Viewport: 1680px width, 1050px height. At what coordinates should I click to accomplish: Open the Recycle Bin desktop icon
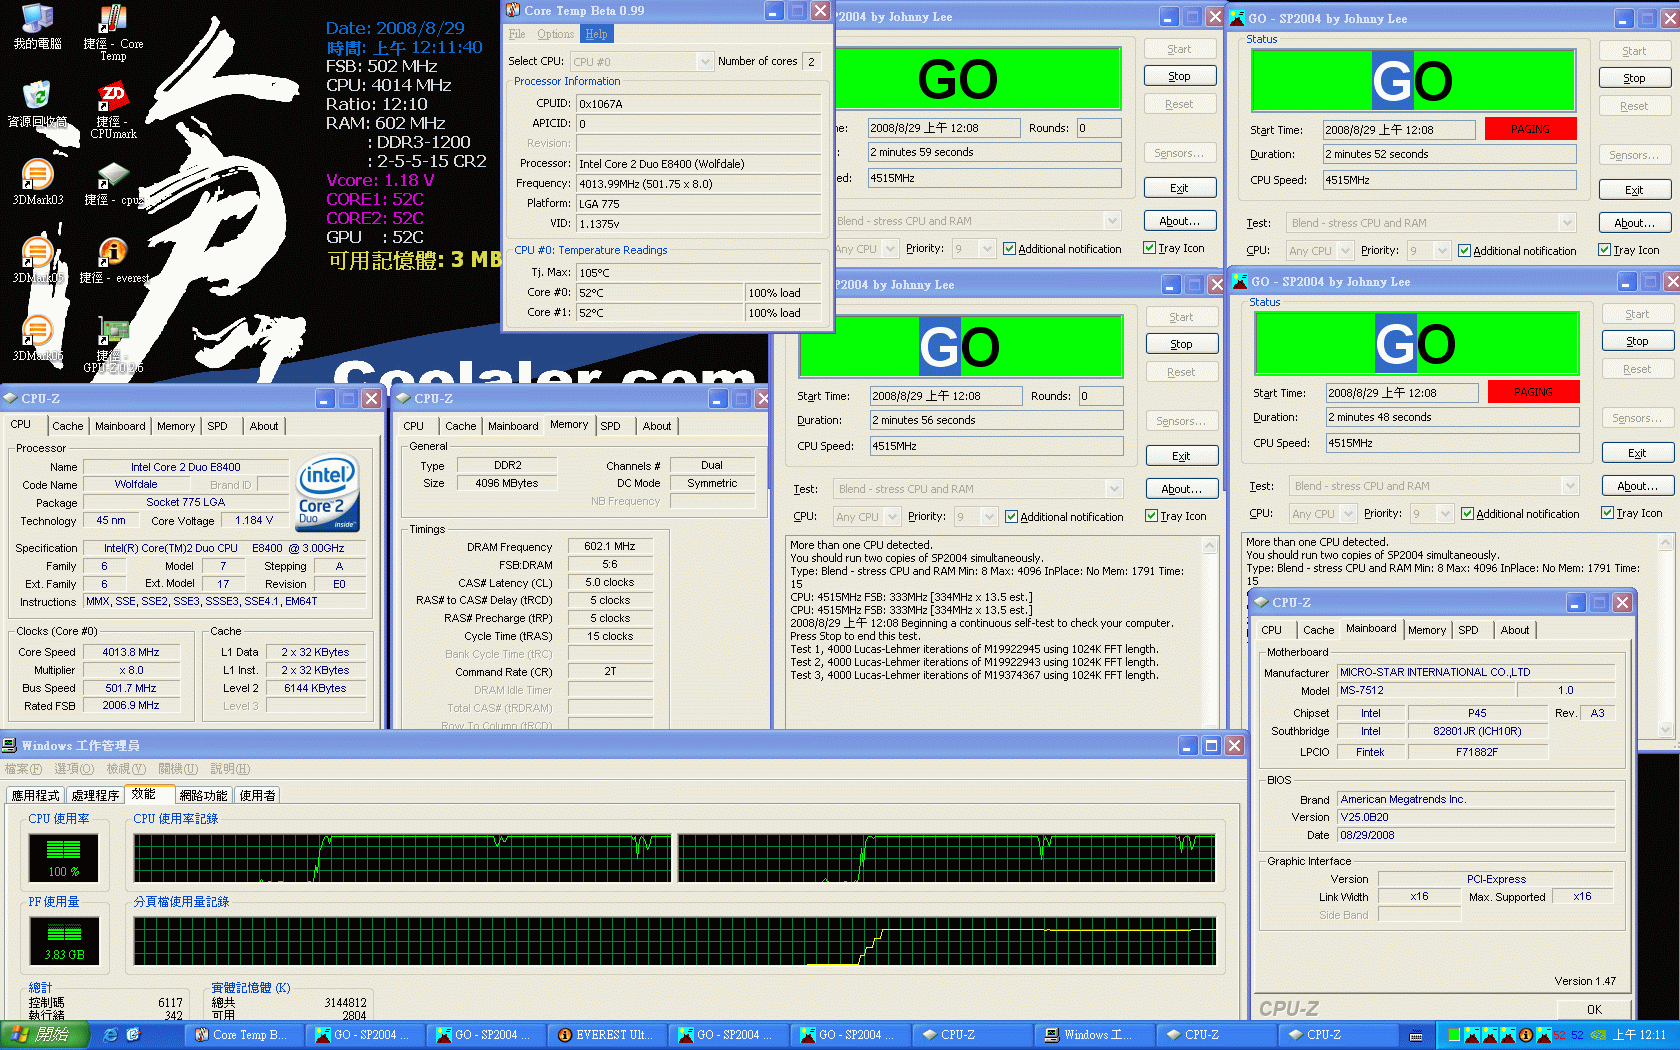37,105
